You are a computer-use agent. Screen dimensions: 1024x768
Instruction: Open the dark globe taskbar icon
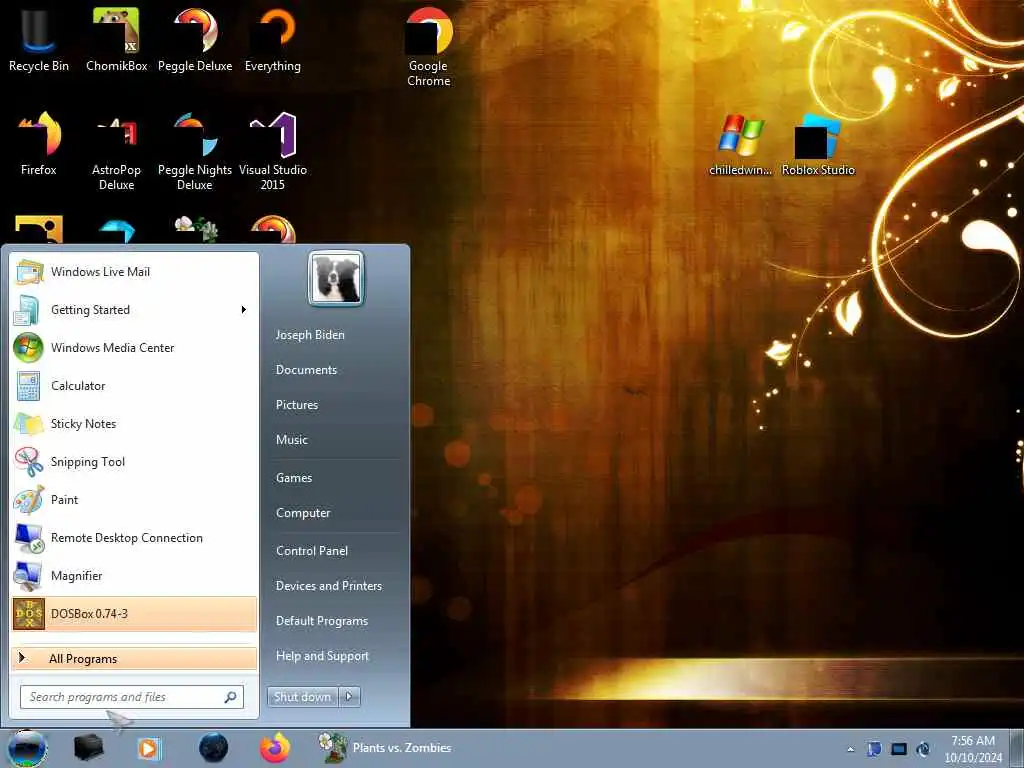point(214,748)
